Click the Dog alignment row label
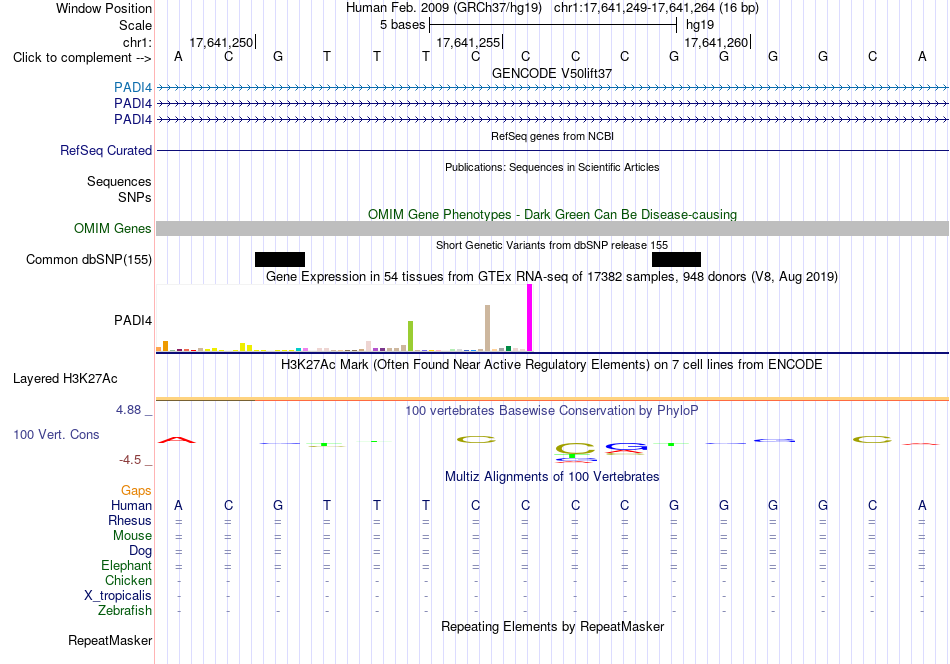 (140, 551)
